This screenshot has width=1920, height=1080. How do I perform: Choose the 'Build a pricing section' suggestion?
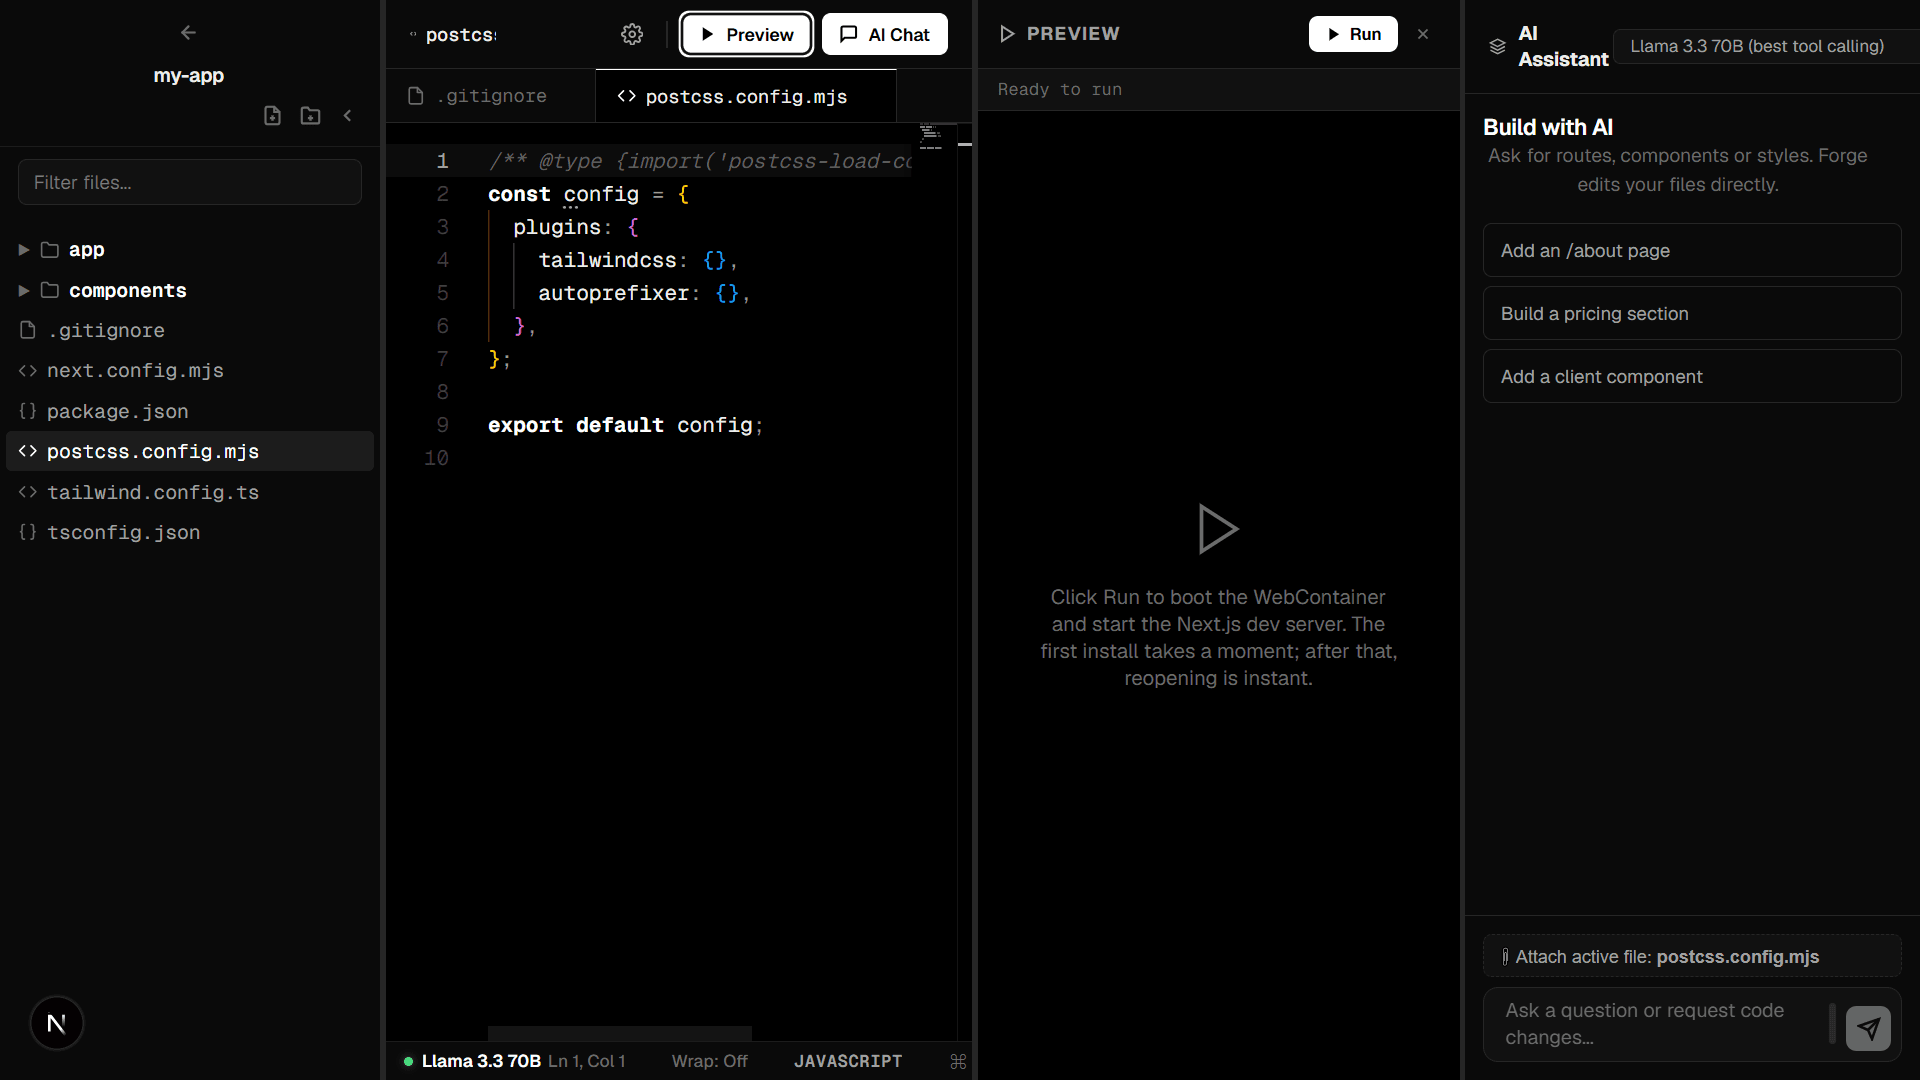click(1692, 313)
